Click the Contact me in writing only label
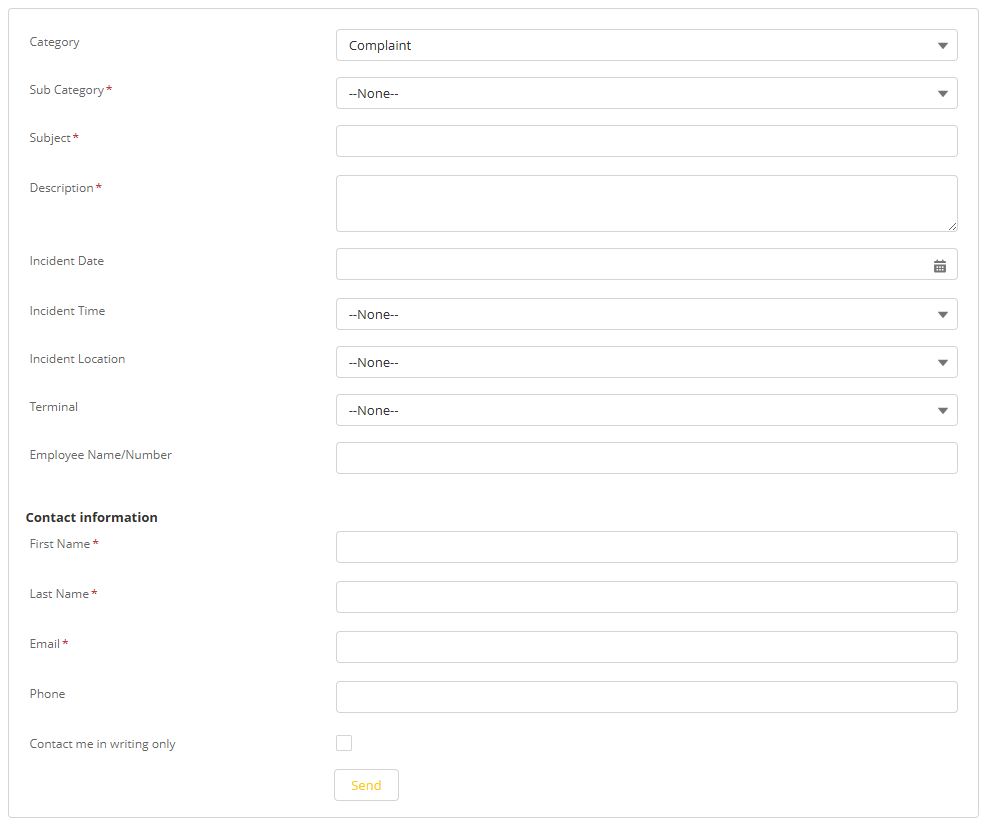This screenshot has height=829, width=993. point(102,744)
